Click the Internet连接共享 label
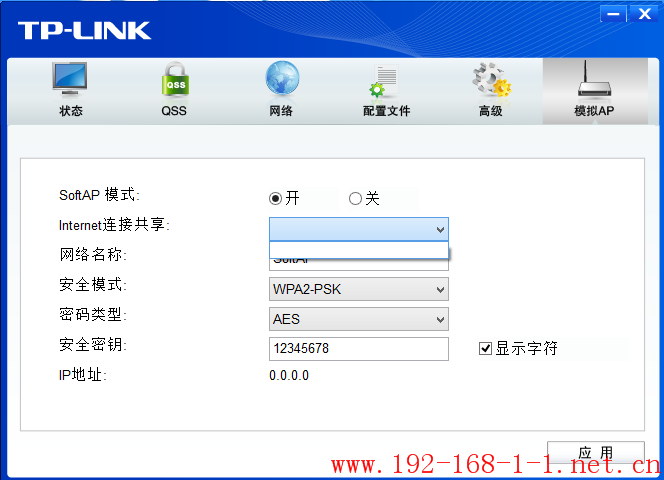Viewport: 664px width, 480px height. (x=114, y=225)
